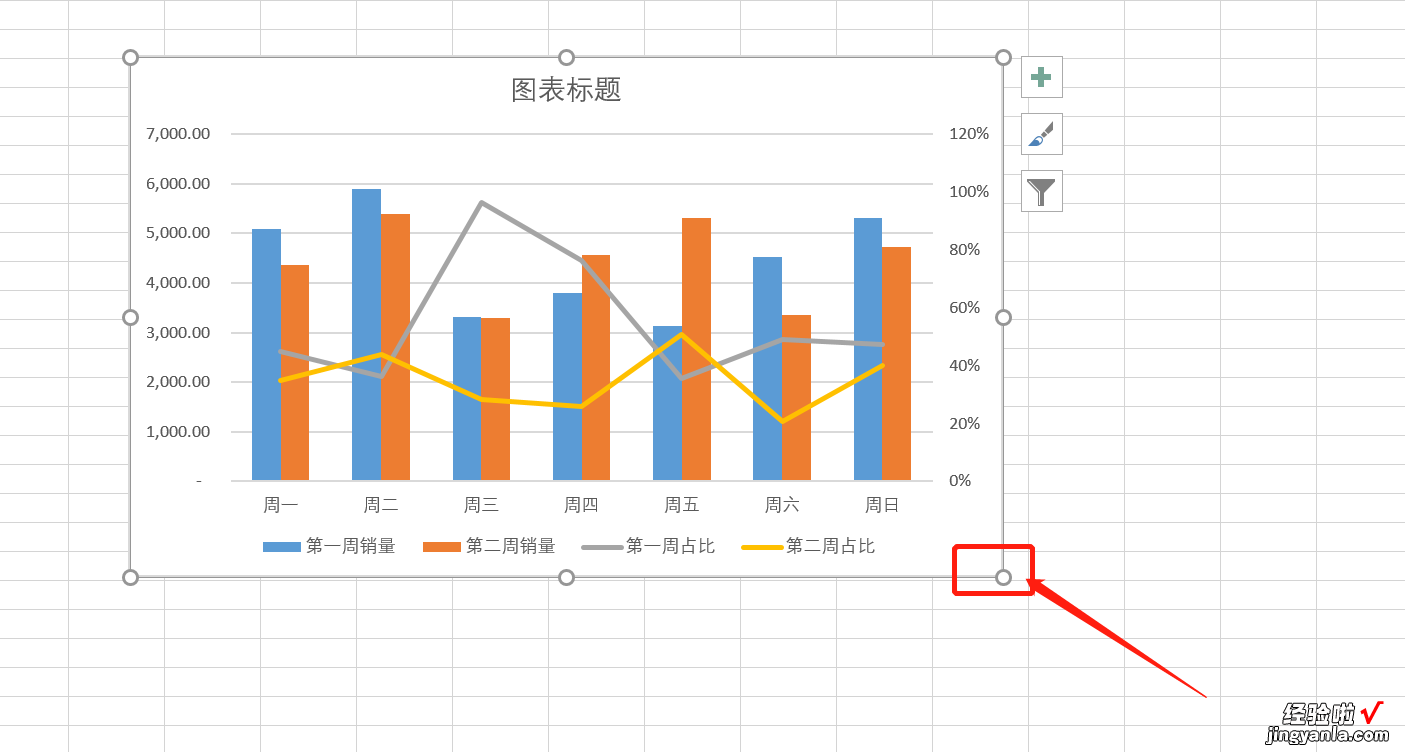1405x752 pixels.
Task: Click the 120% secondary axis label
Action: click(969, 134)
